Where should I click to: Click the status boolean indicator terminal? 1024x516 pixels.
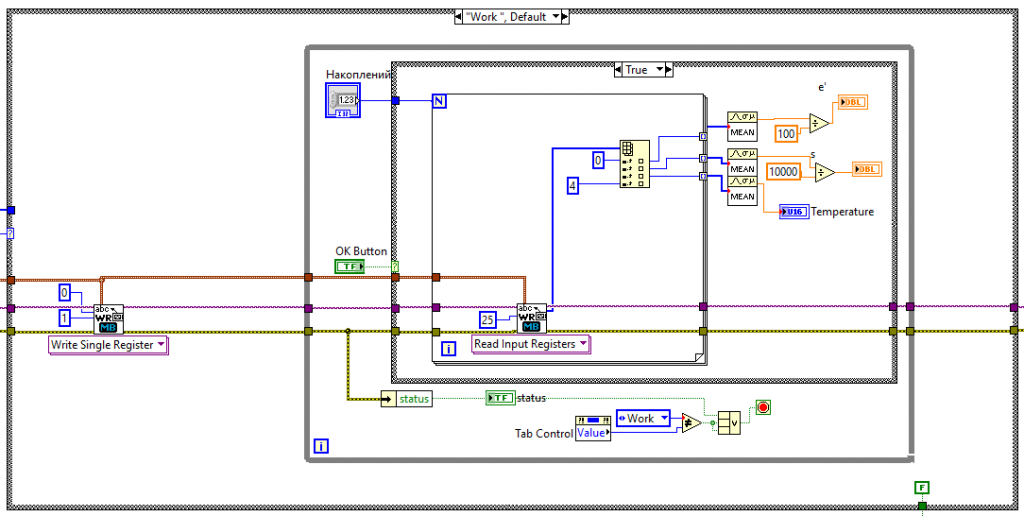coord(499,398)
